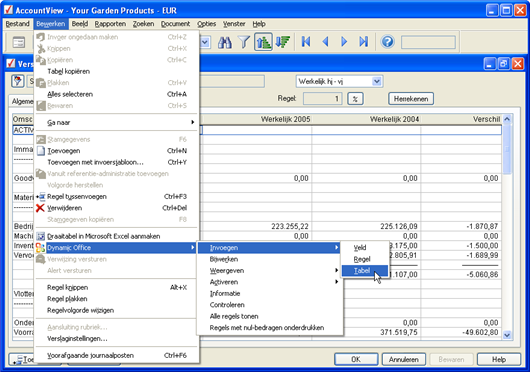
Task: Expand the Ga naar submenu
Action: coord(117,122)
